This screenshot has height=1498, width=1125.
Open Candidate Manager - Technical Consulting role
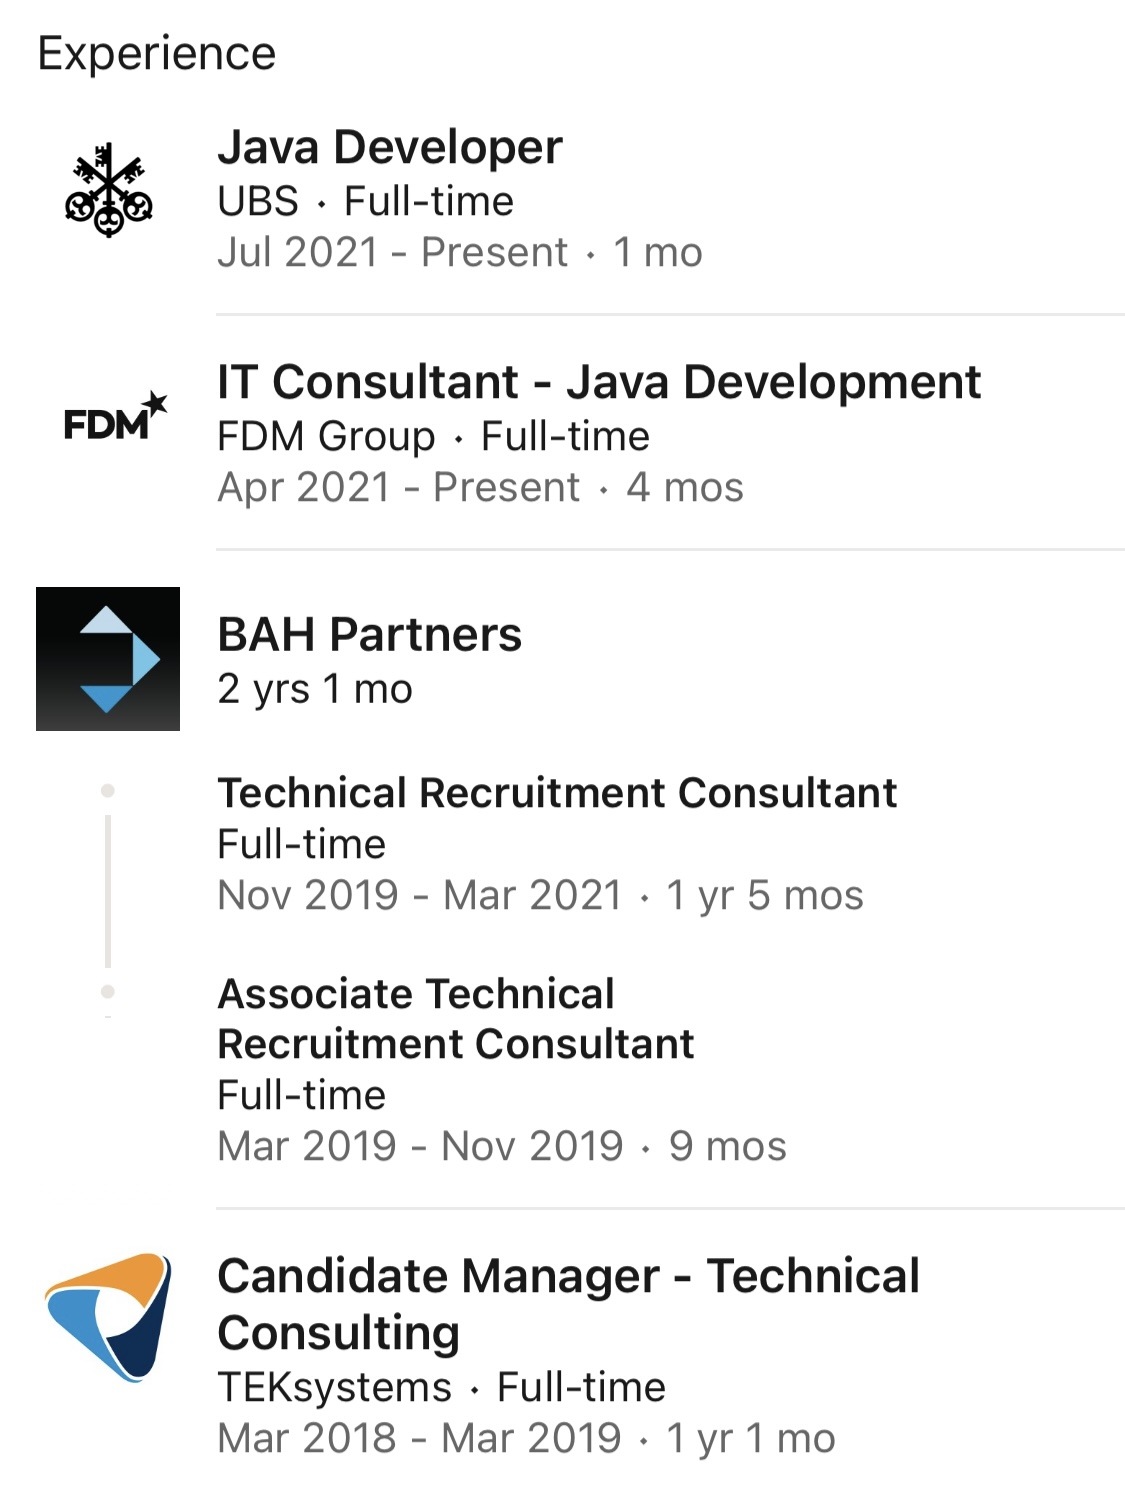(567, 1303)
